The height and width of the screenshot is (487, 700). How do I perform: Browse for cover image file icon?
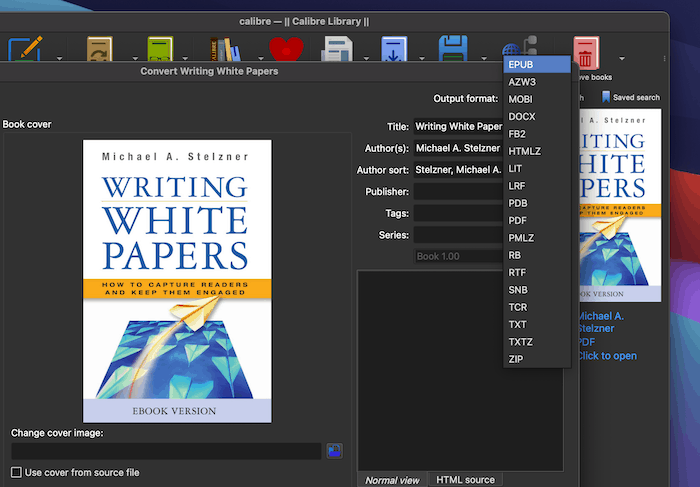(334, 451)
